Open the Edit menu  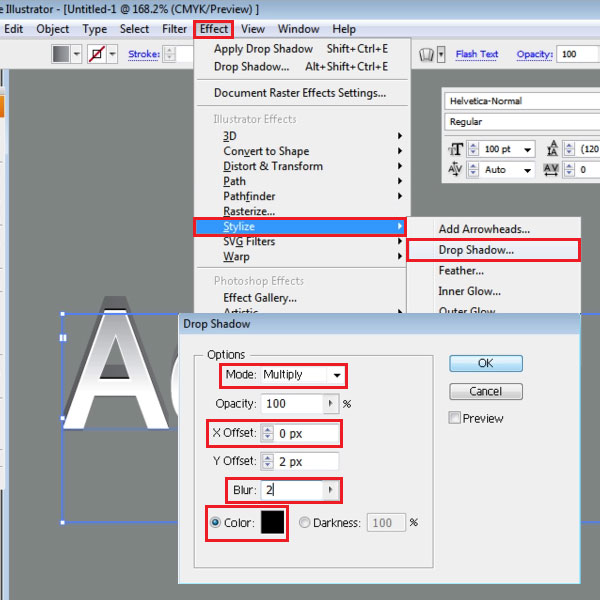[13, 29]
